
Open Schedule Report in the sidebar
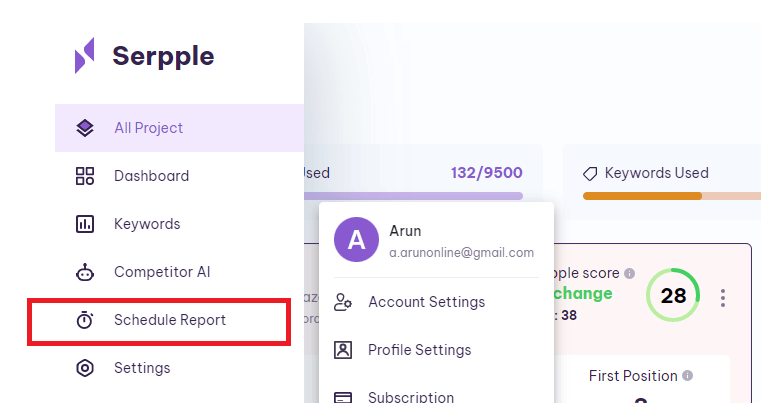click(x=170, y=320)
